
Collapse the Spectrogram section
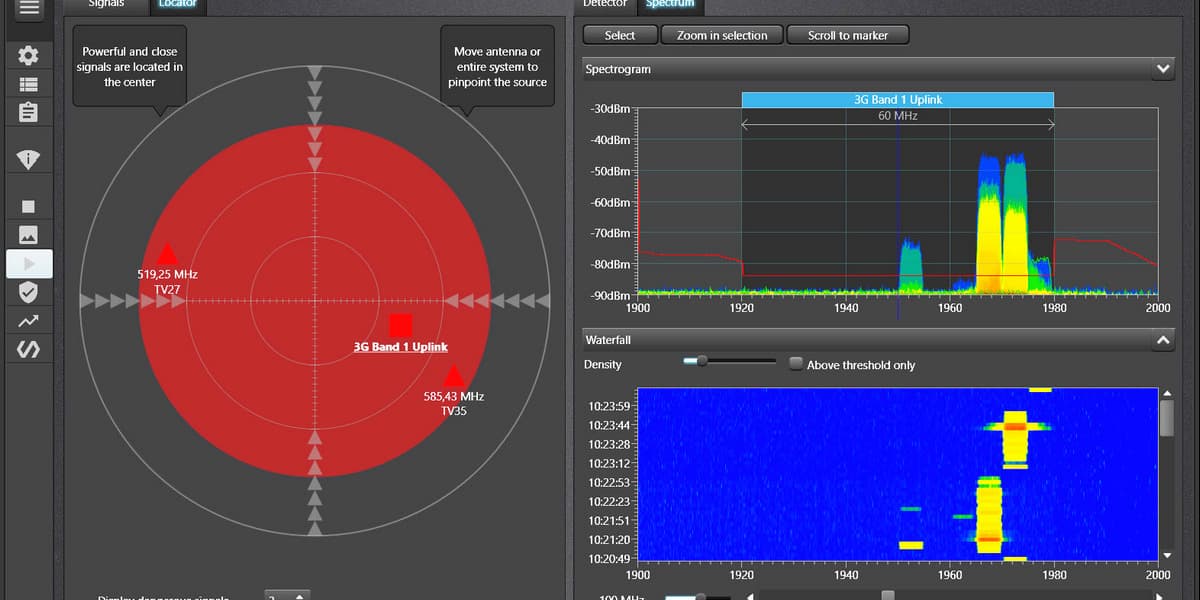1162,69
